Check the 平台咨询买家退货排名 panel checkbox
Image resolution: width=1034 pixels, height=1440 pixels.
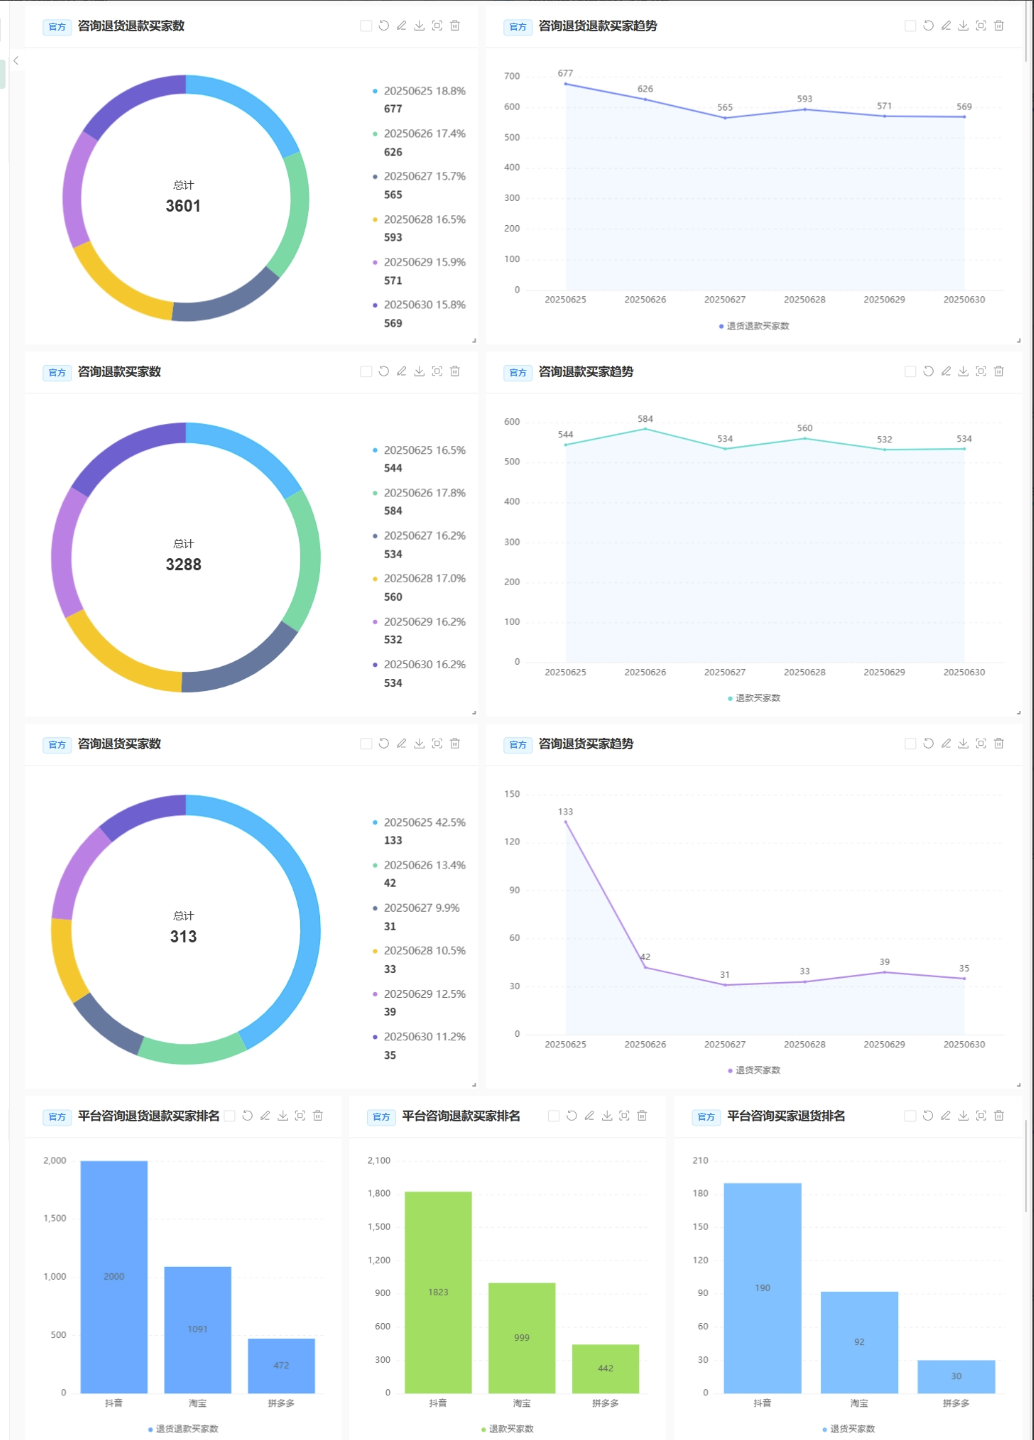910,1115
